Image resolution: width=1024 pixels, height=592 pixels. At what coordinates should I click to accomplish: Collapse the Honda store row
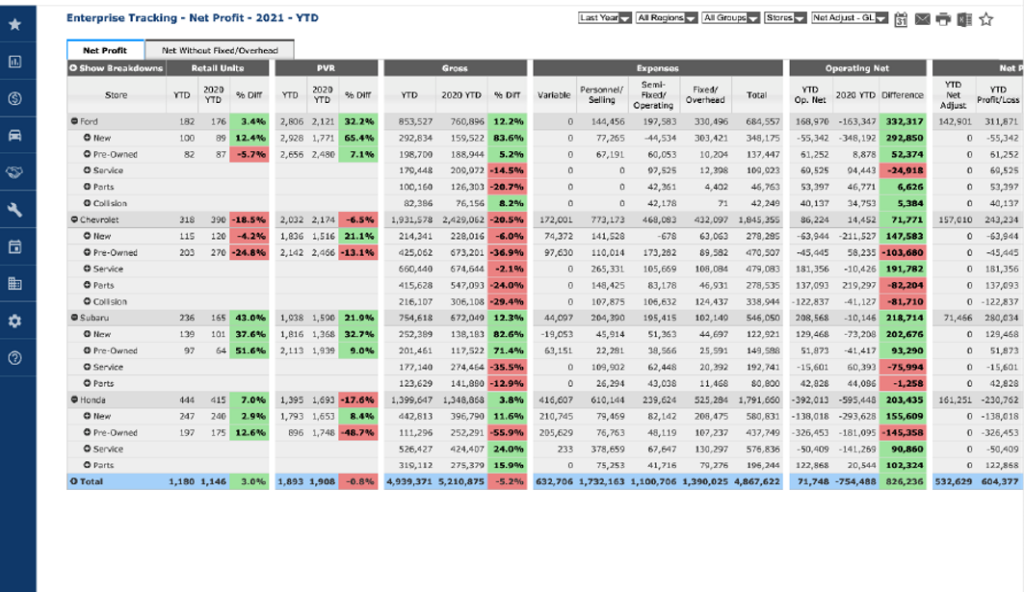pyautogui.click(x=74, y=400)
